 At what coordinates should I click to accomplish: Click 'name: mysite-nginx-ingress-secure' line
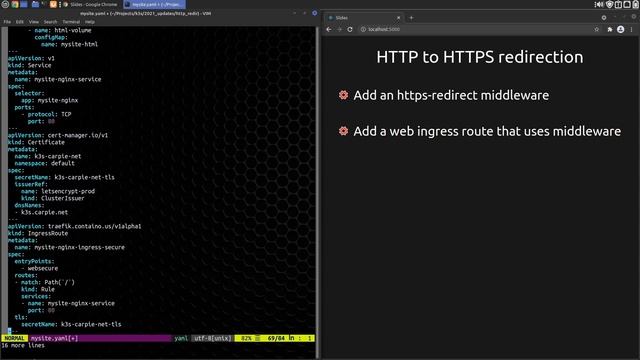point(69,247)
